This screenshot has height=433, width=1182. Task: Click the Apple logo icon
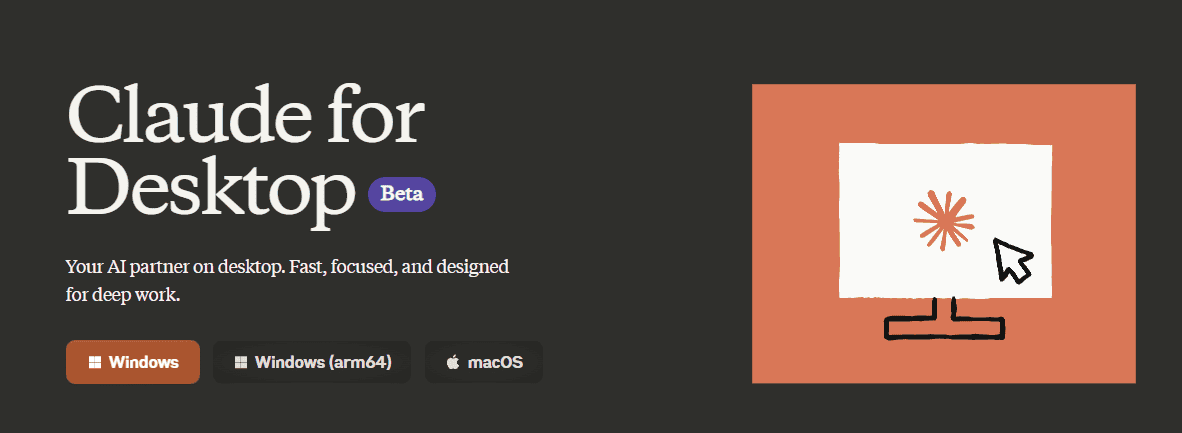coord(452,362)
